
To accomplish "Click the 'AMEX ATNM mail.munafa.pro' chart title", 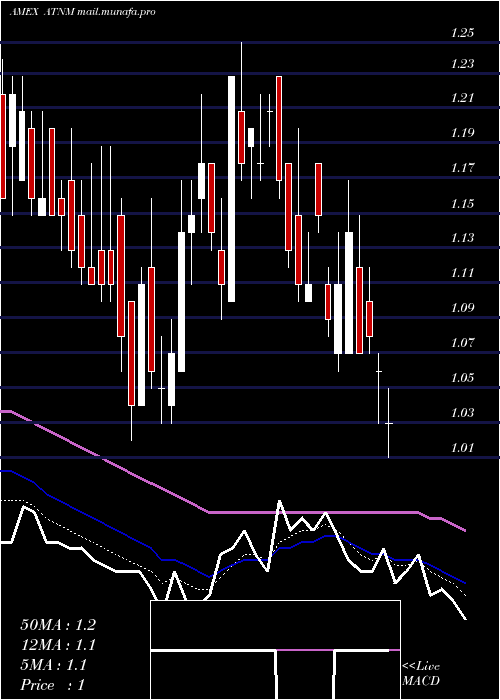I will [x=83, y=12].
